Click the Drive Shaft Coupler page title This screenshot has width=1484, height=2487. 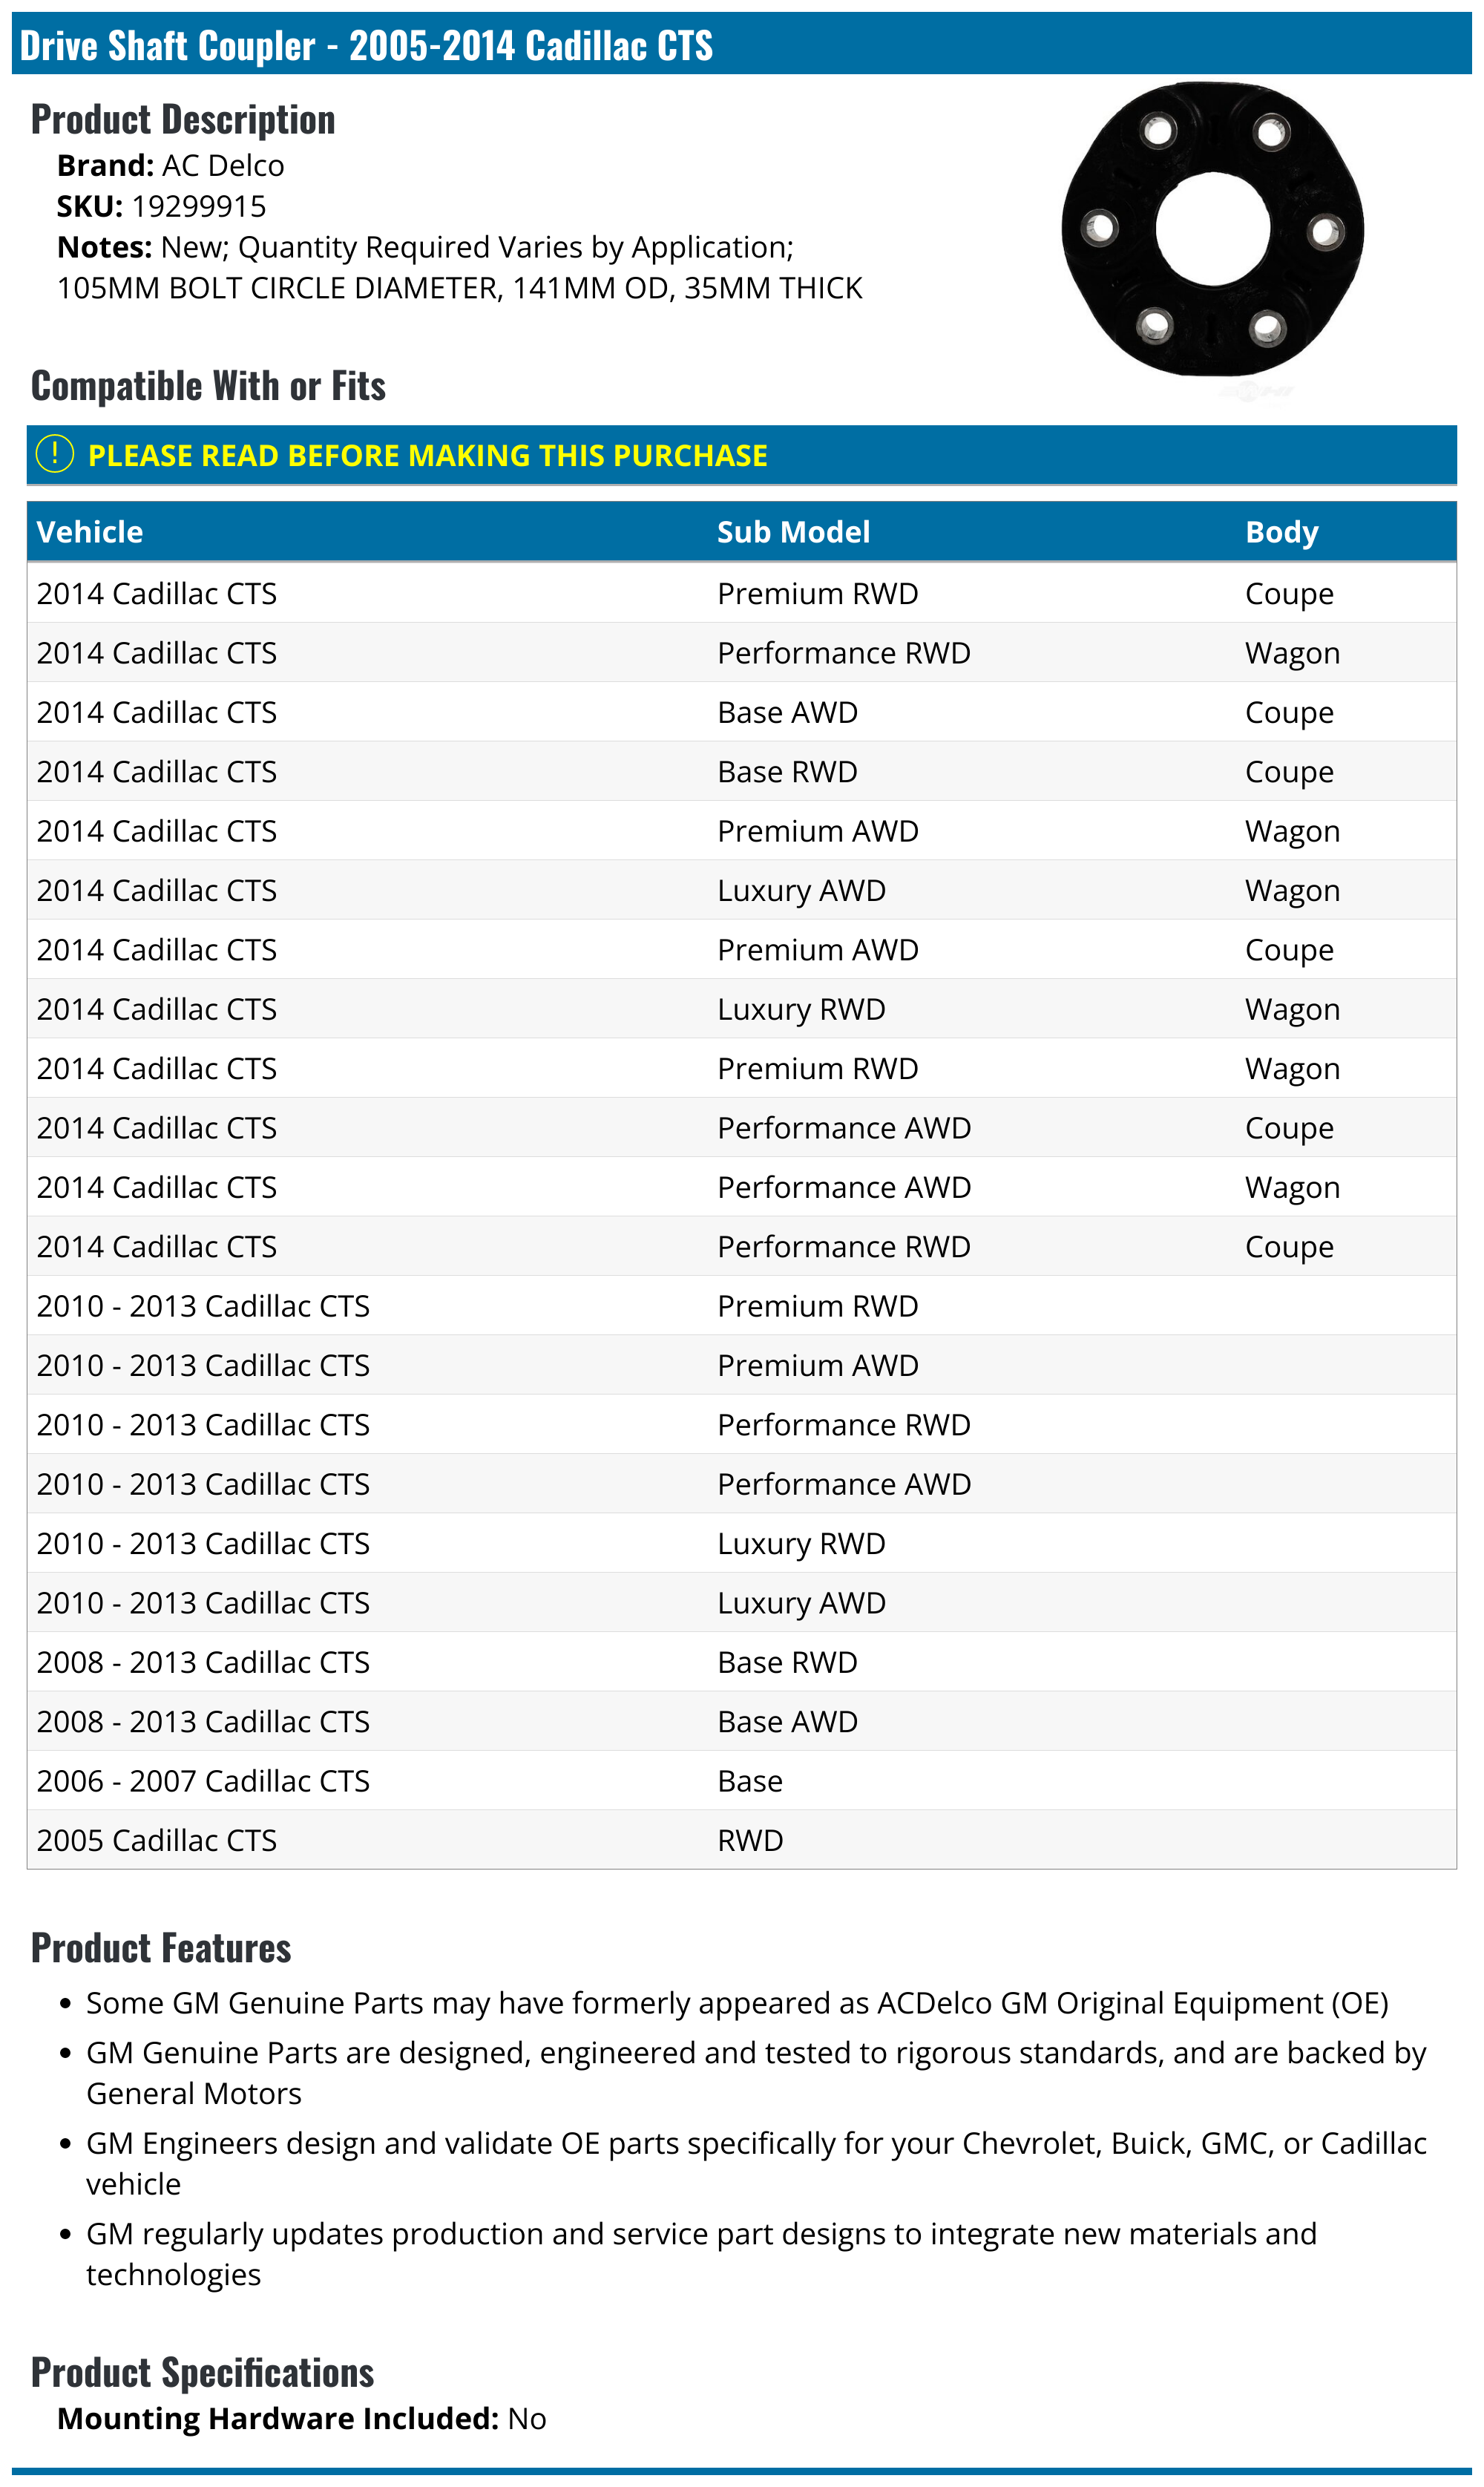[x=366, y=46]
